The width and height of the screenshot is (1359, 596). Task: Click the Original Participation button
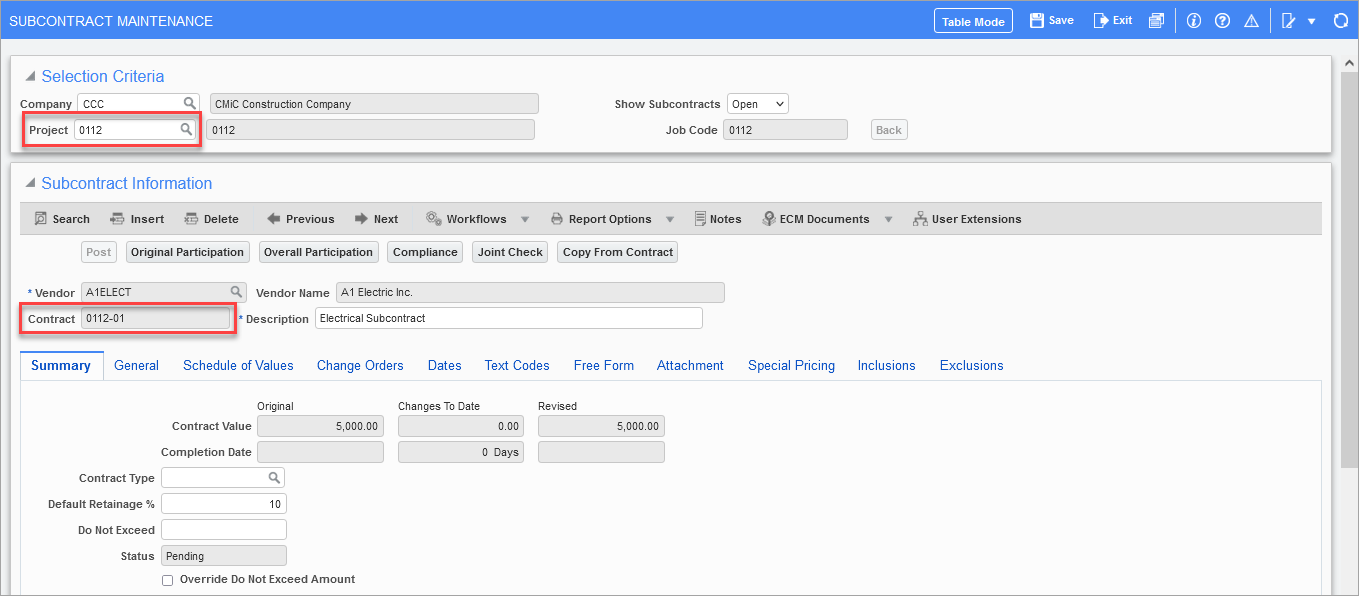coord(187,252)
